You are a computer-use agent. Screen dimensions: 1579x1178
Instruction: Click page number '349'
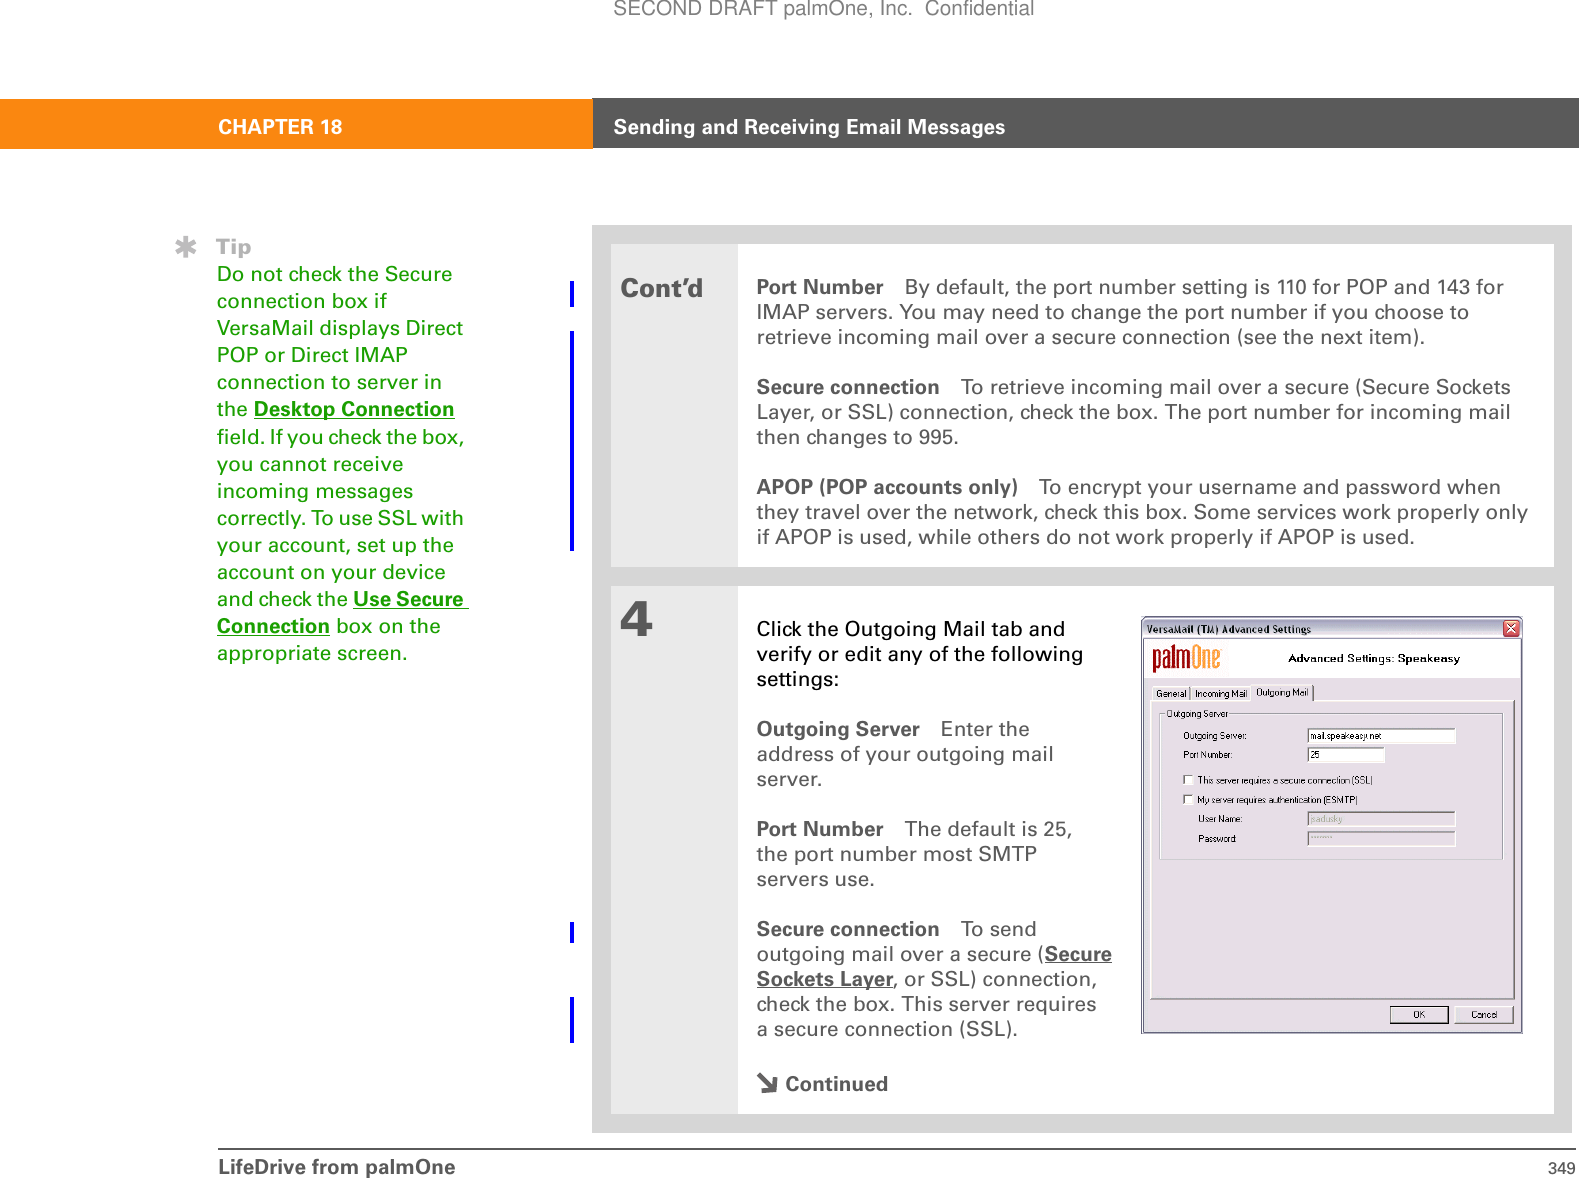click(1561, 1168)
